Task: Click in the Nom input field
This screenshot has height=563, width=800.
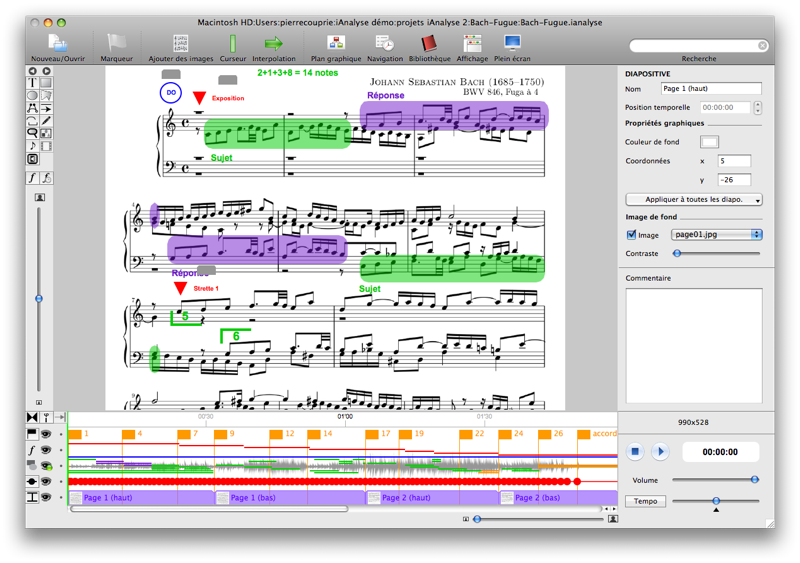Action: pyautogui.click(x=711, y=89)
